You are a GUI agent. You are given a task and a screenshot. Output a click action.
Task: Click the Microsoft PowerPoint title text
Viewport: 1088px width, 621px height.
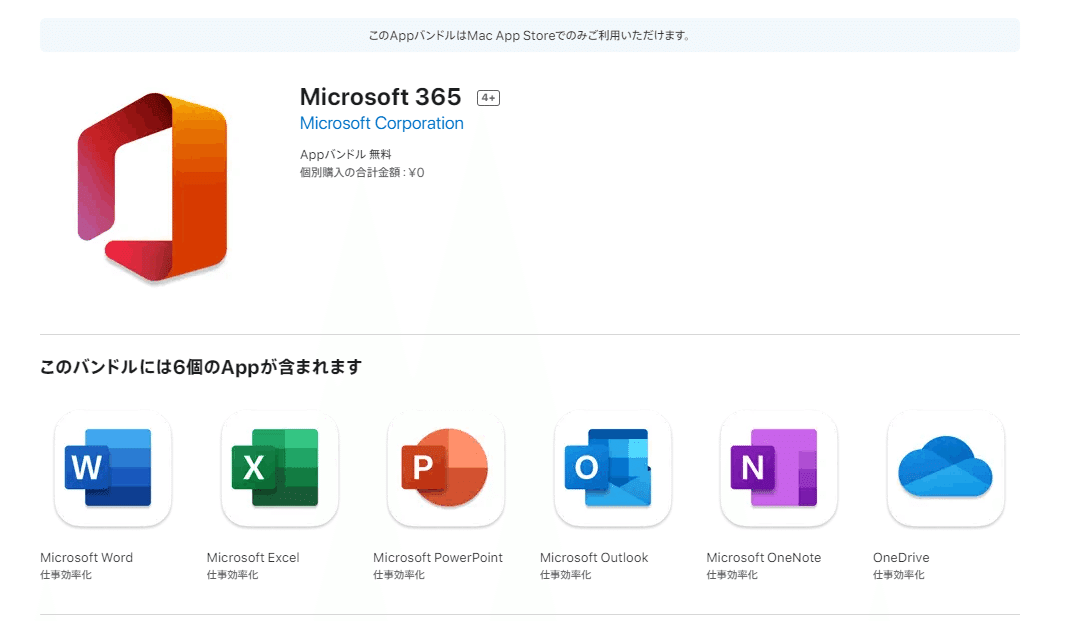point(438,557)
